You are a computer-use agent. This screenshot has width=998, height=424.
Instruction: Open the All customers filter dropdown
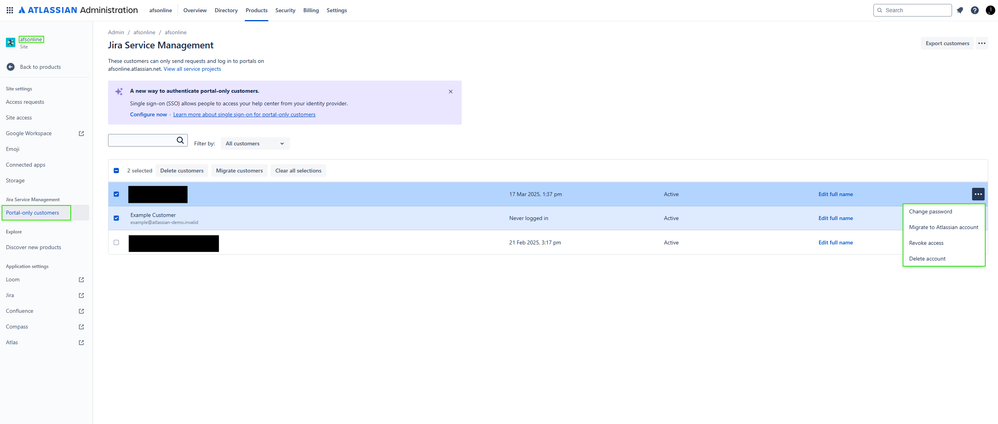(255, 144)
